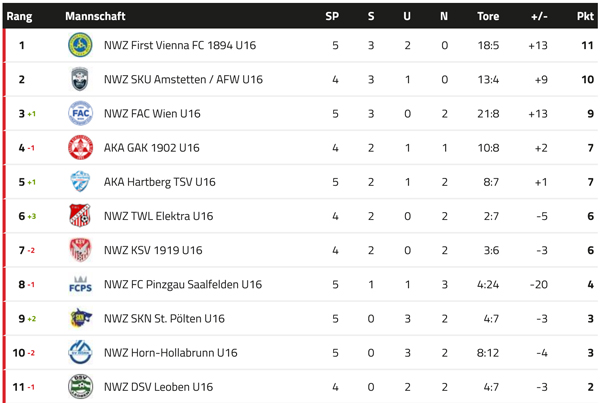Click the TWL Elektra club crest
This screenshot has height=403, width=600.
[x=80, y=216]
